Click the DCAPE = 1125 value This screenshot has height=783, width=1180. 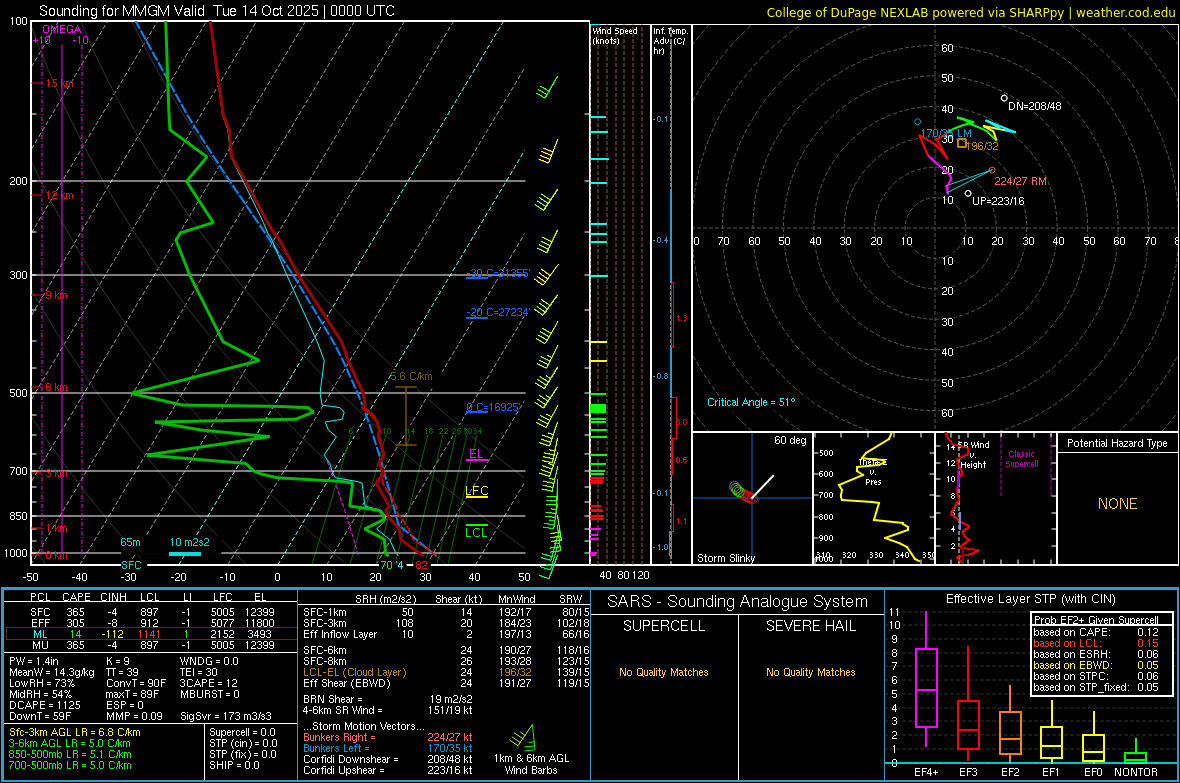click(x=44, y=705)
